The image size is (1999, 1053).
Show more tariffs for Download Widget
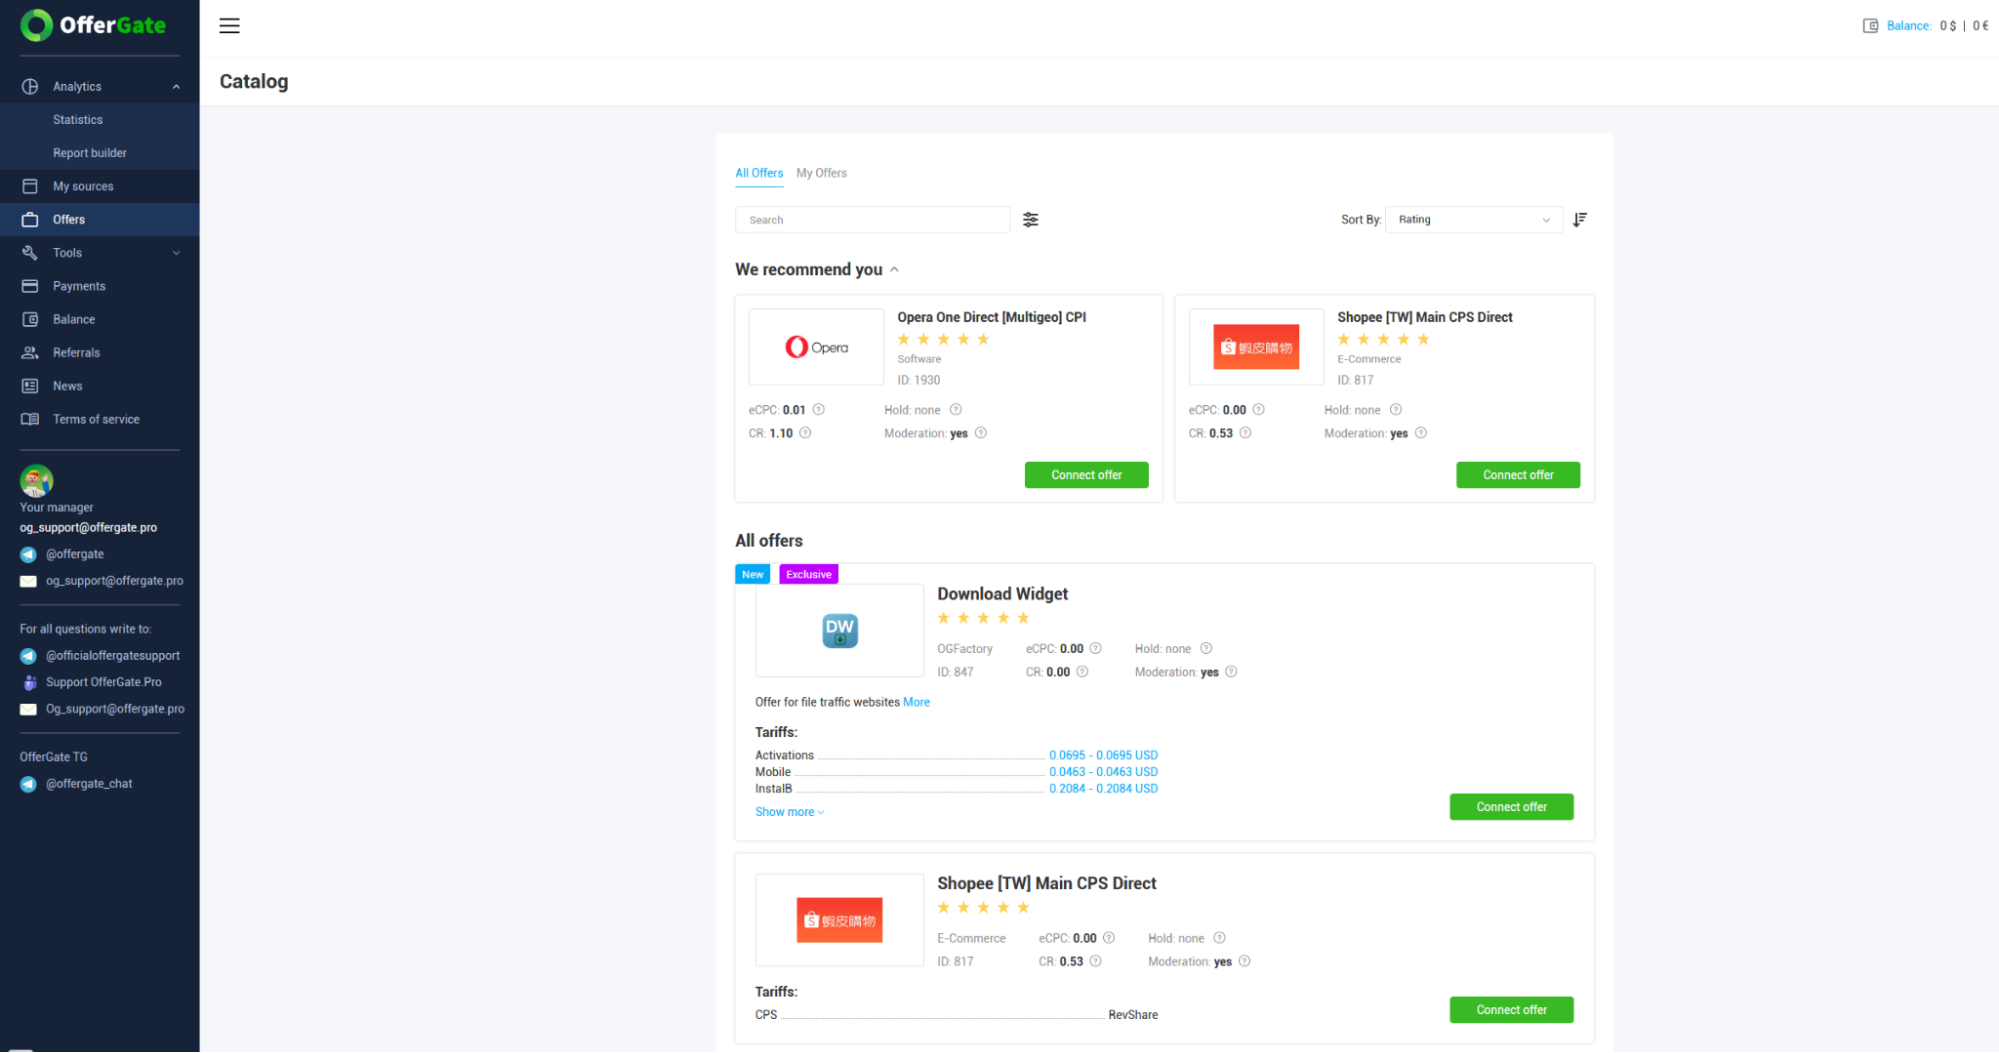coord(789,812)
